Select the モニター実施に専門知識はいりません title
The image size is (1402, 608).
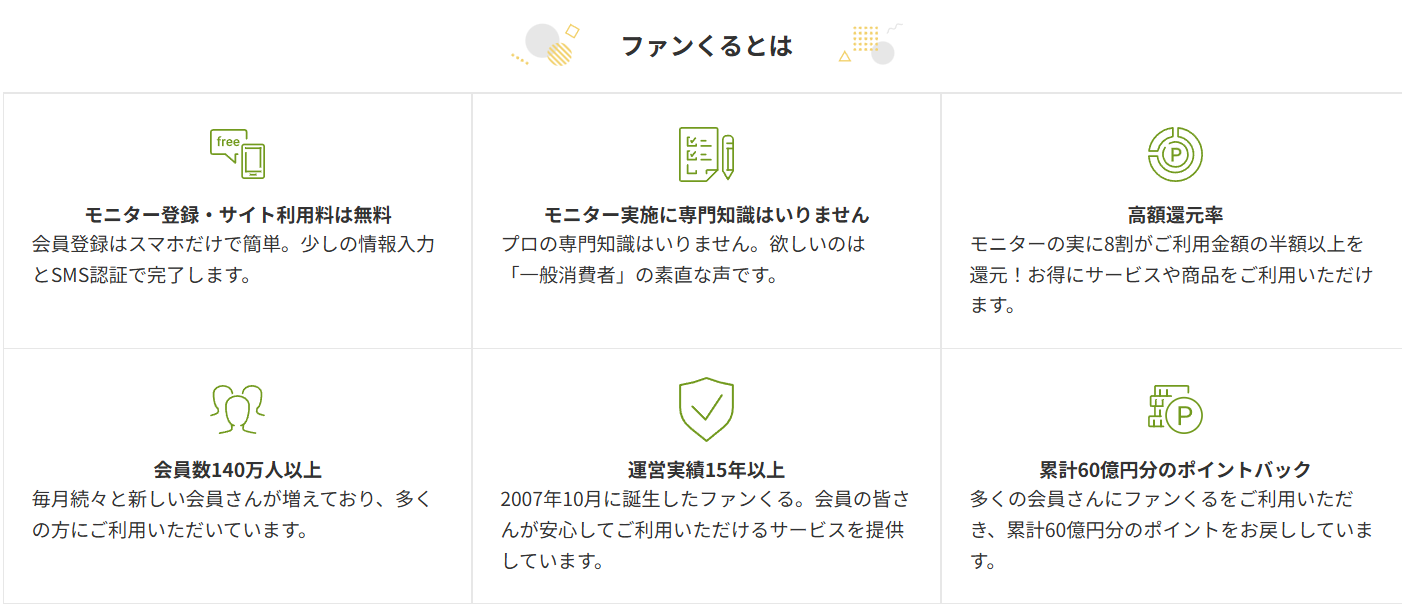[x=706, y=215]
